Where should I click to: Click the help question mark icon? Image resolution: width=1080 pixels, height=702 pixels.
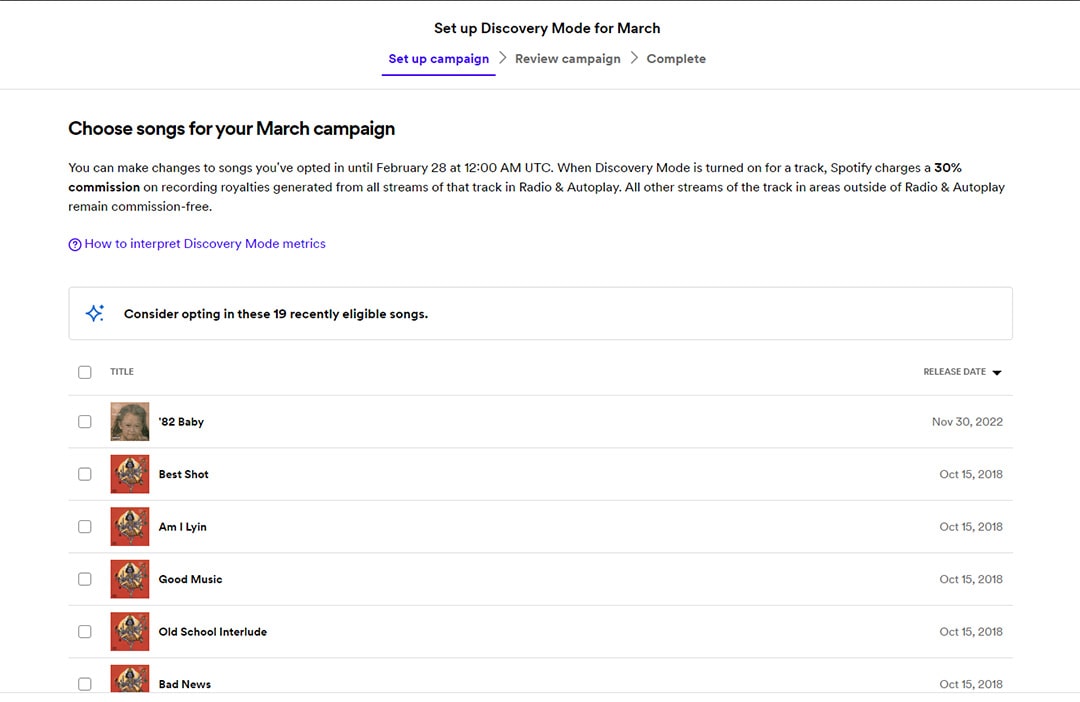74,245
